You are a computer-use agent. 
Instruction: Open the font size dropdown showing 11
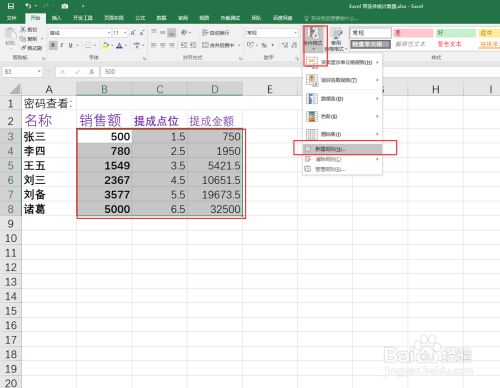pos(125,33)
